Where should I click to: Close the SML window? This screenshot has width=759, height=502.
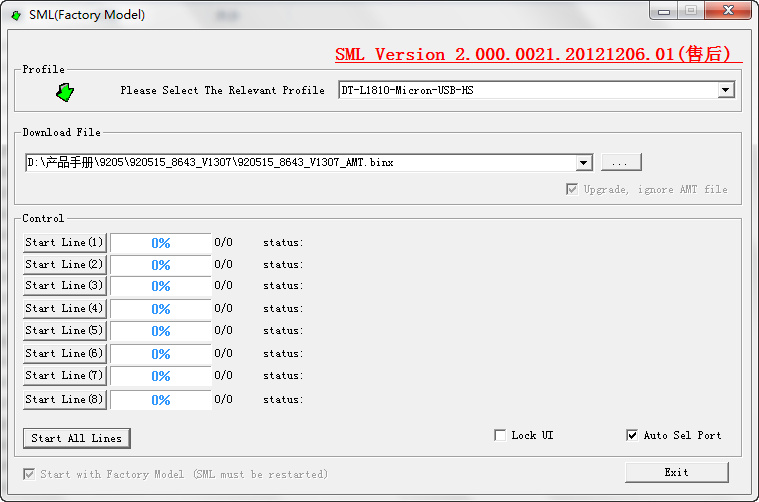[728, 11]
